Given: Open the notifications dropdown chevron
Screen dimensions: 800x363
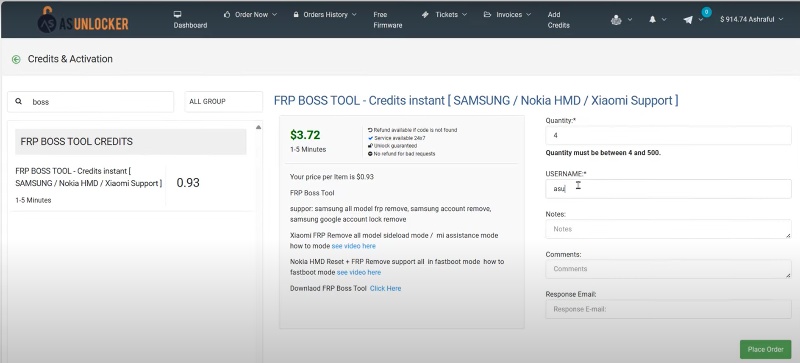Looking at the screenshot, I should 664,19.
